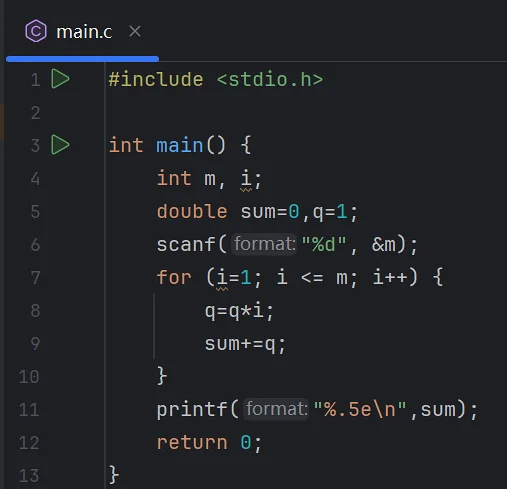Click line number 4 in the gutter
This screenshot has height=489, width=507.
(35, 179)
